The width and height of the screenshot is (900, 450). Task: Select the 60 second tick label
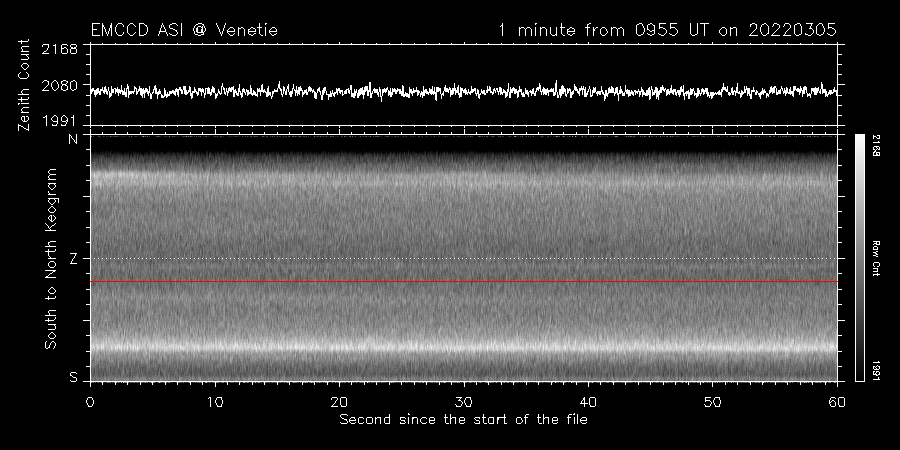point(837,401)
